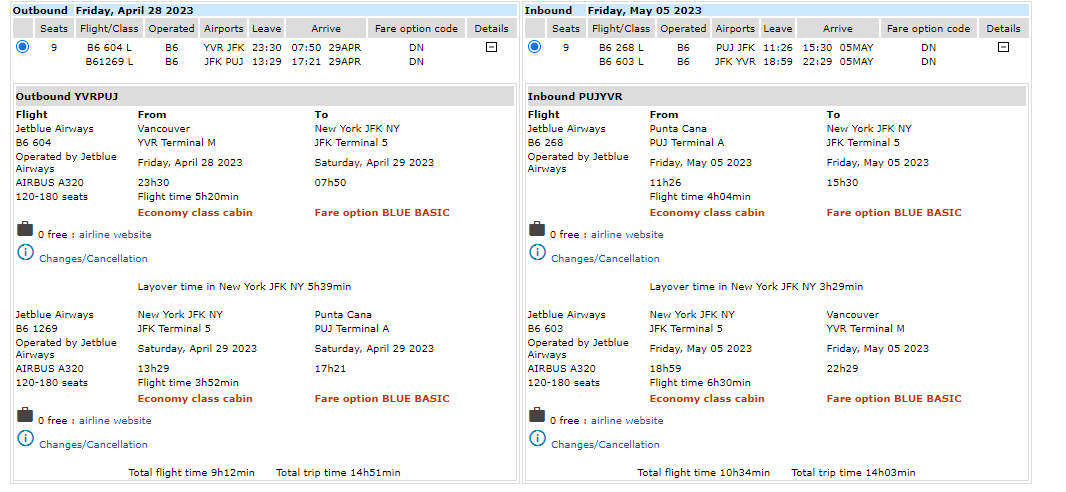This screenshot has height=492, width=1066.
Task: Click baggage icon for inbound flight B6 268
Action: coord(537,230)
